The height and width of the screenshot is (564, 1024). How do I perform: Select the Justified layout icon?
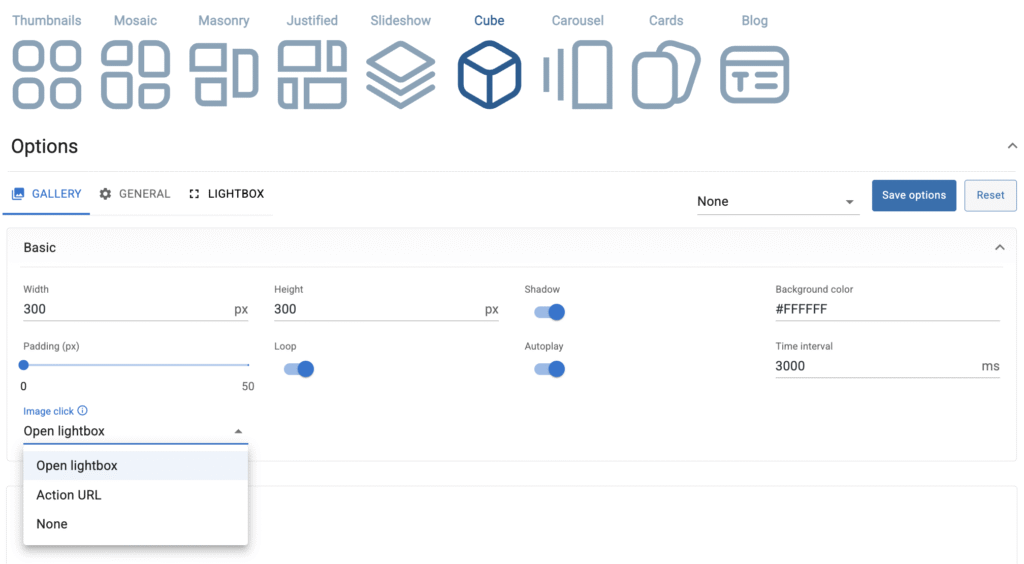point(312,74)
